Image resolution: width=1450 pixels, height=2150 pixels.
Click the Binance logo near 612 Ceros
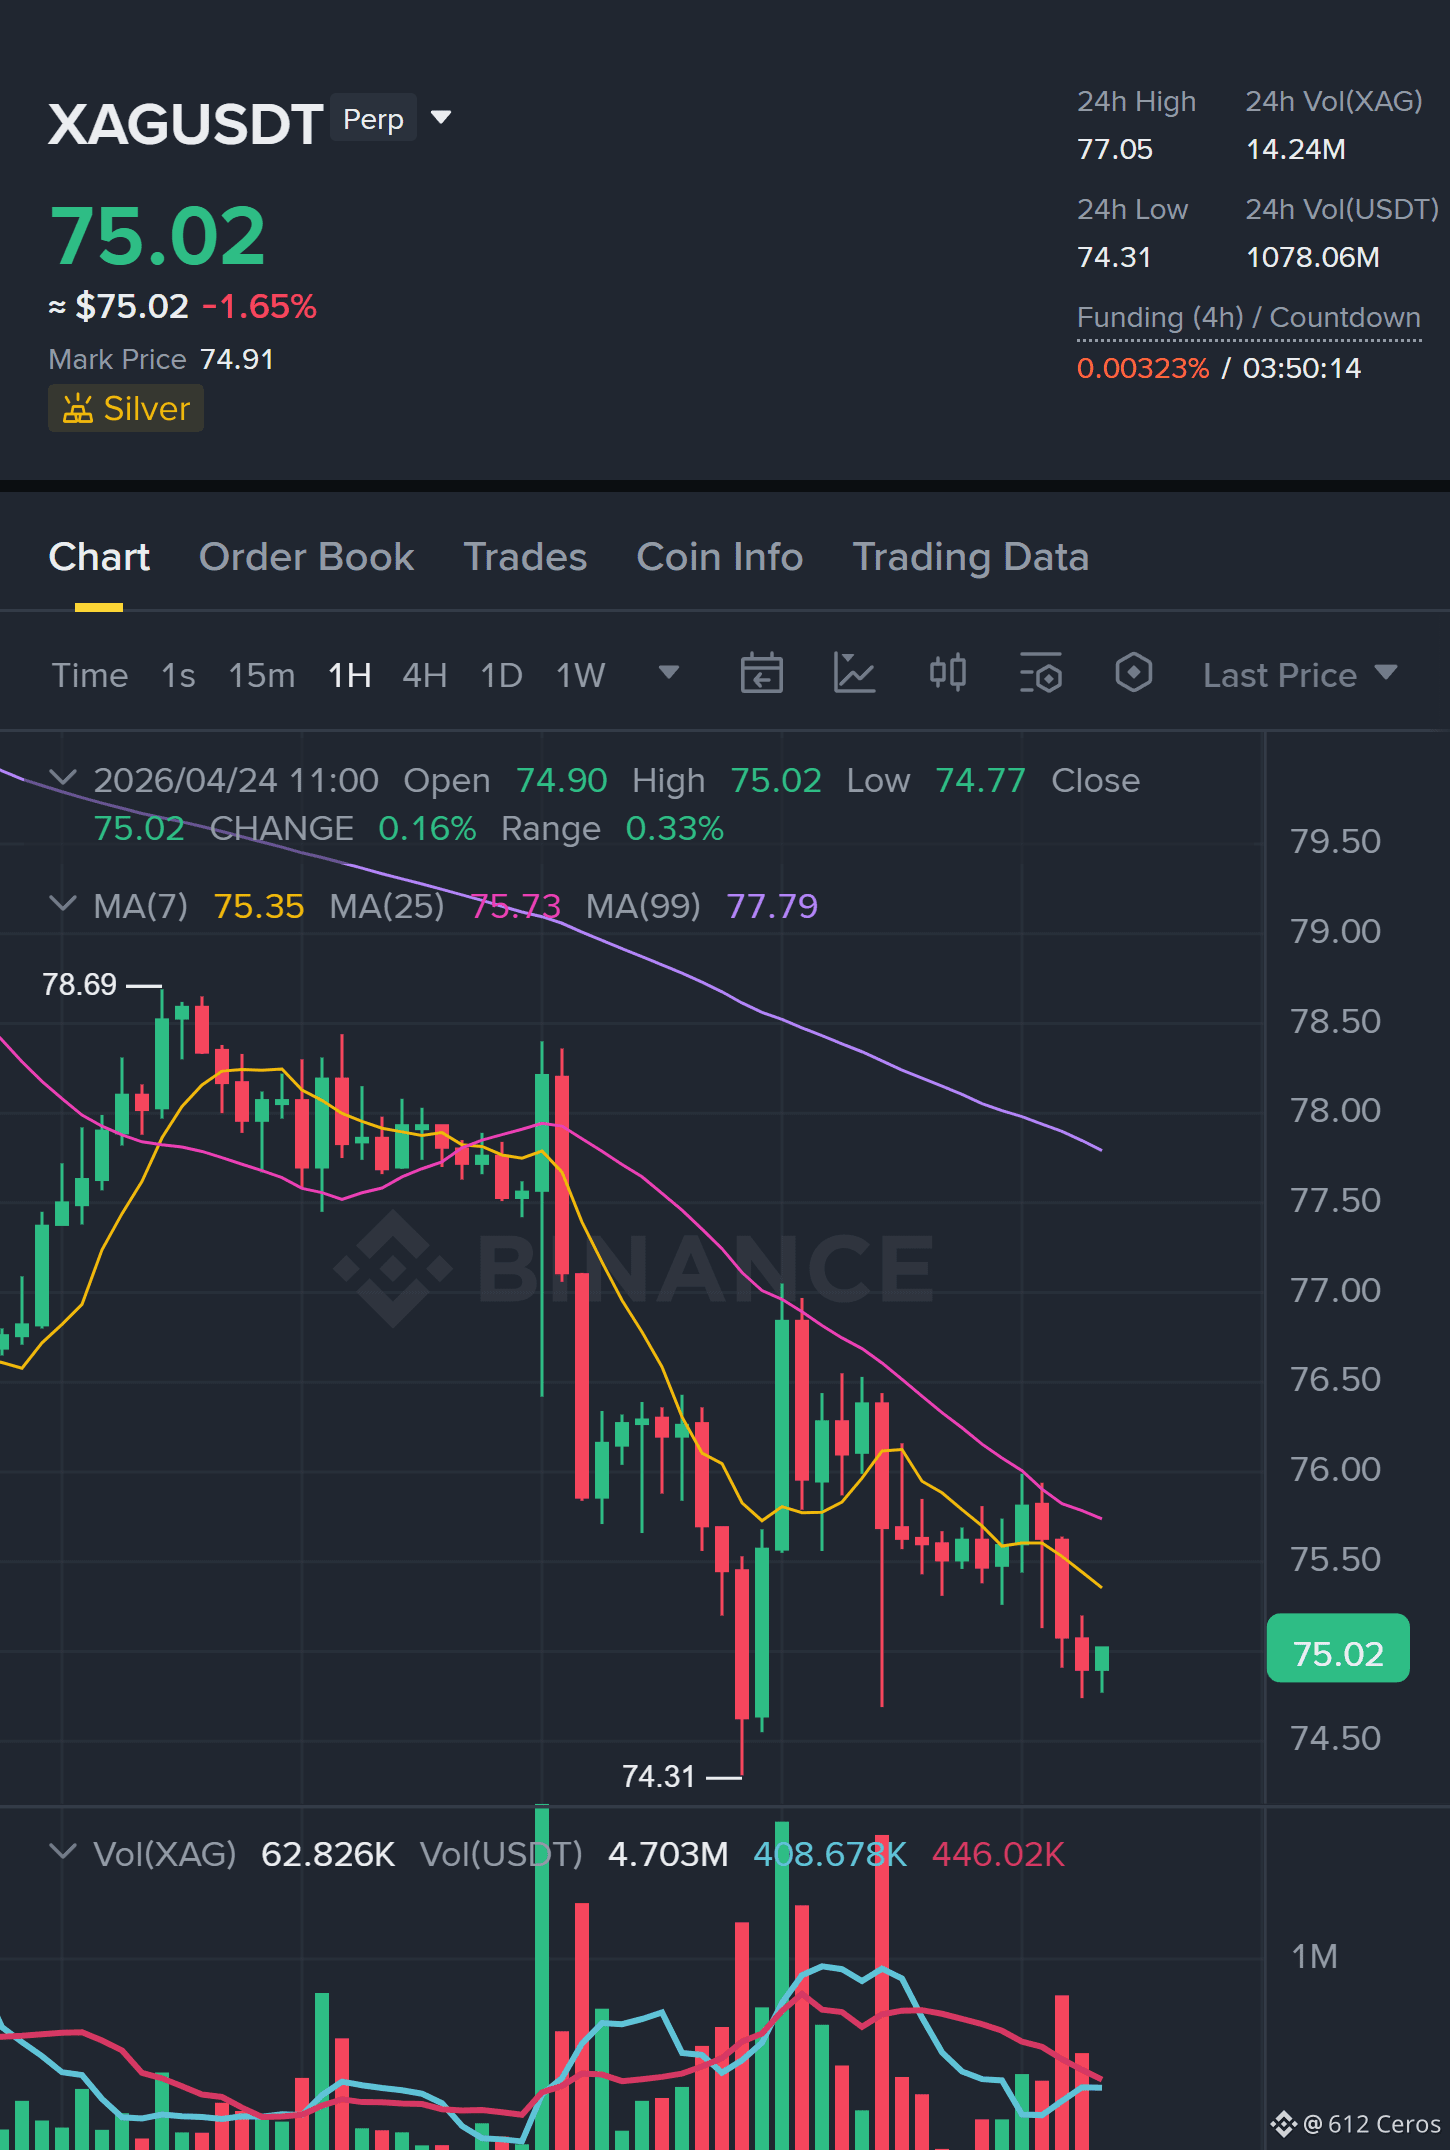click(x=1284, y=2123)
